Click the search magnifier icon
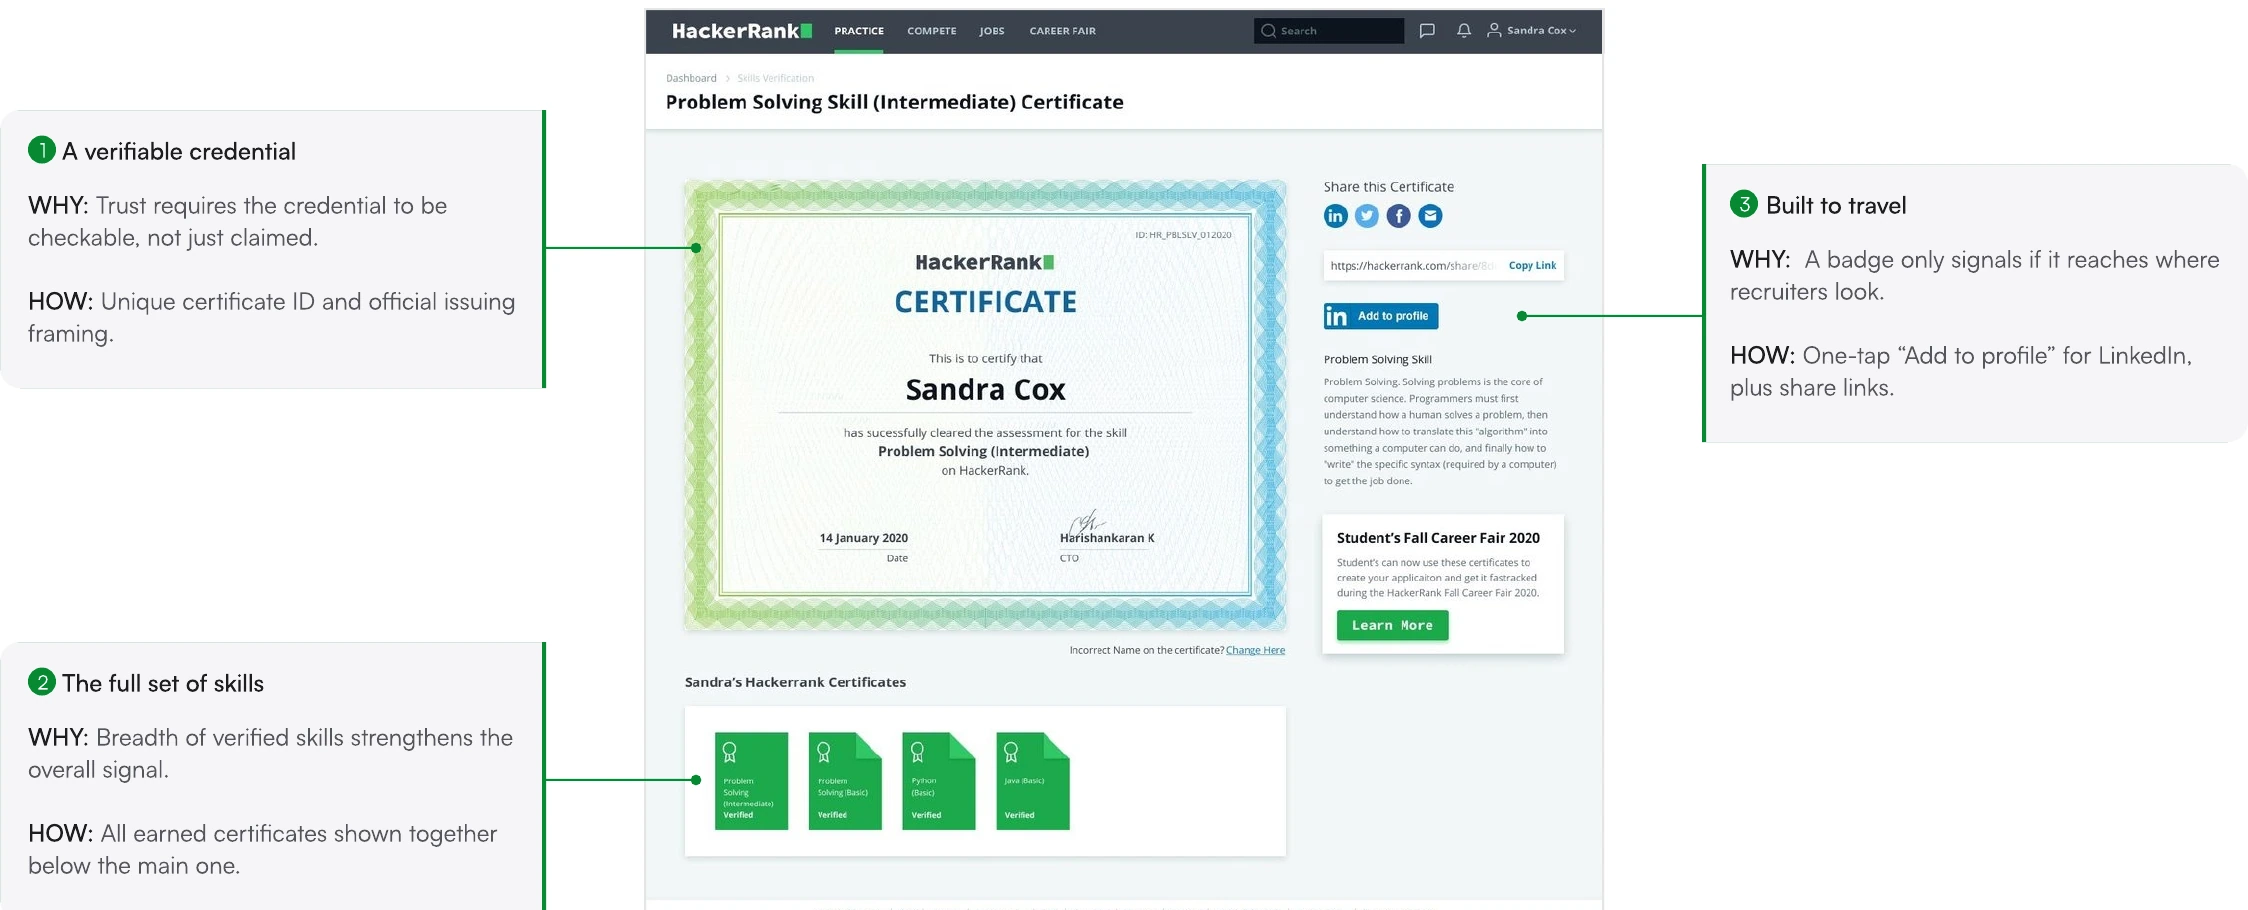The height and width of the screenshot is (910, 2248). coord(1268,31)
